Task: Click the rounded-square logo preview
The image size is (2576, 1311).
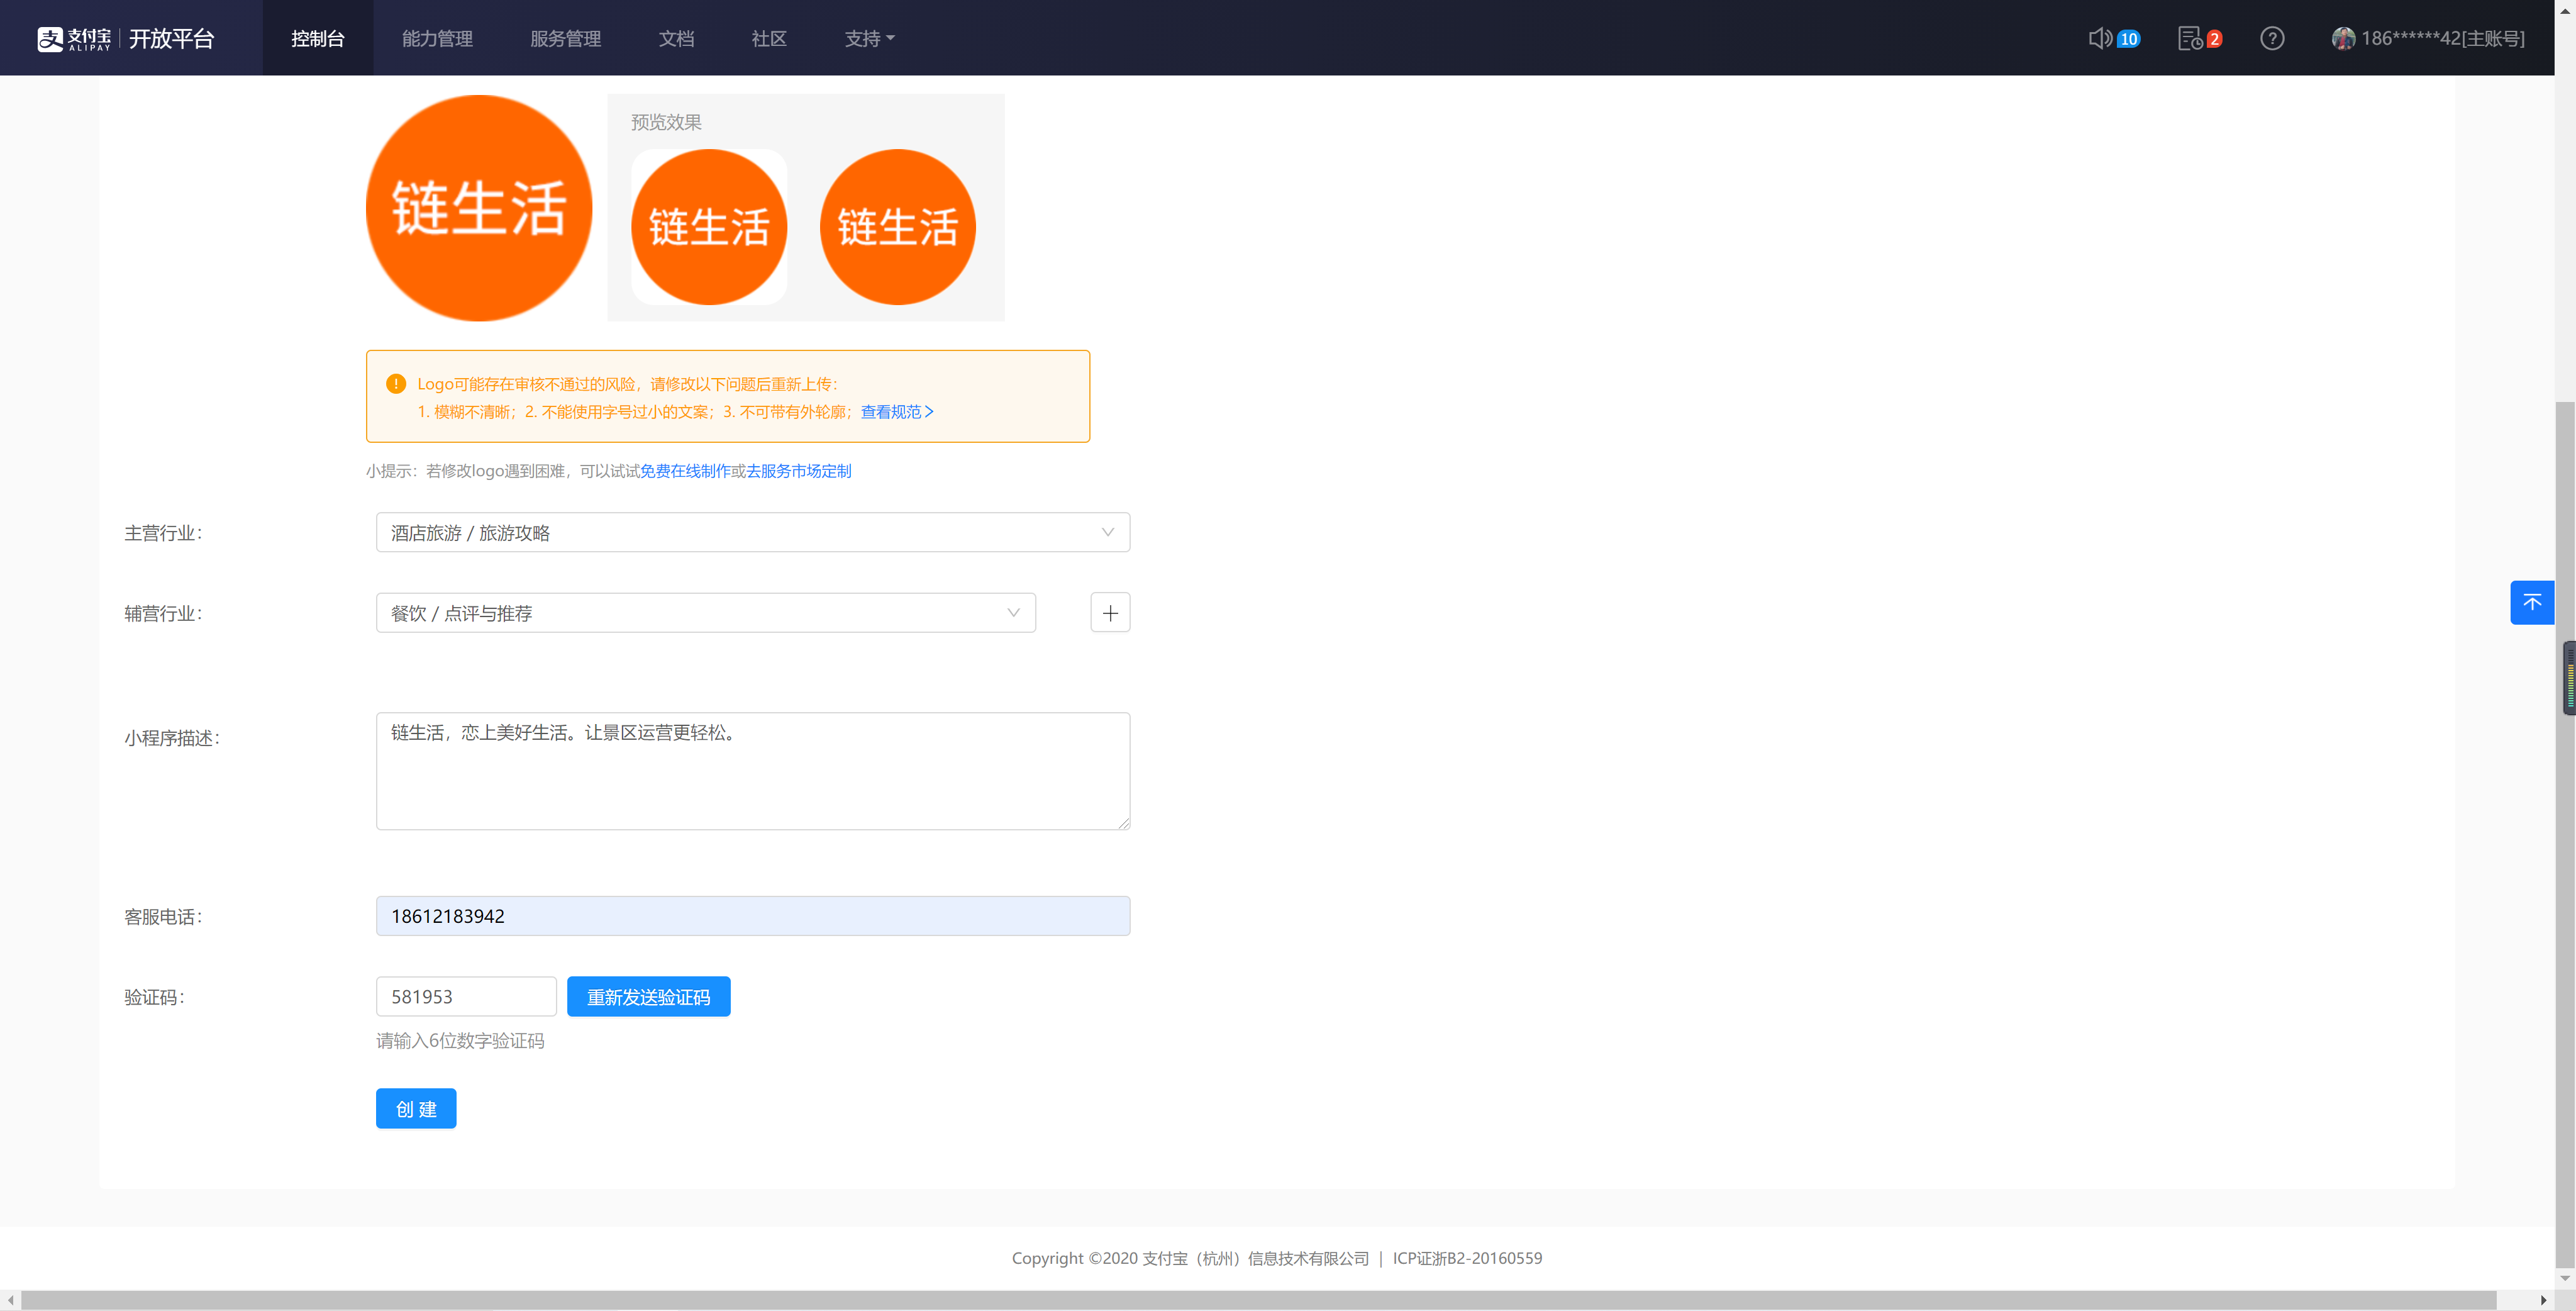Action: tap(708, 227)
